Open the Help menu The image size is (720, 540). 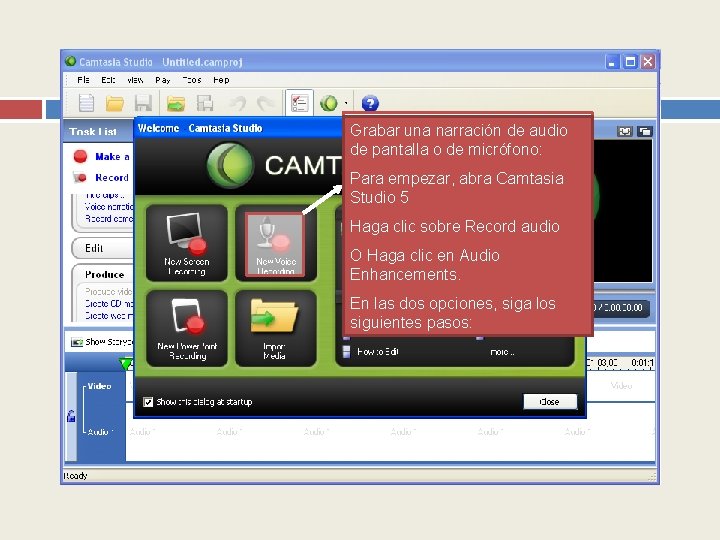coord(221,80)
